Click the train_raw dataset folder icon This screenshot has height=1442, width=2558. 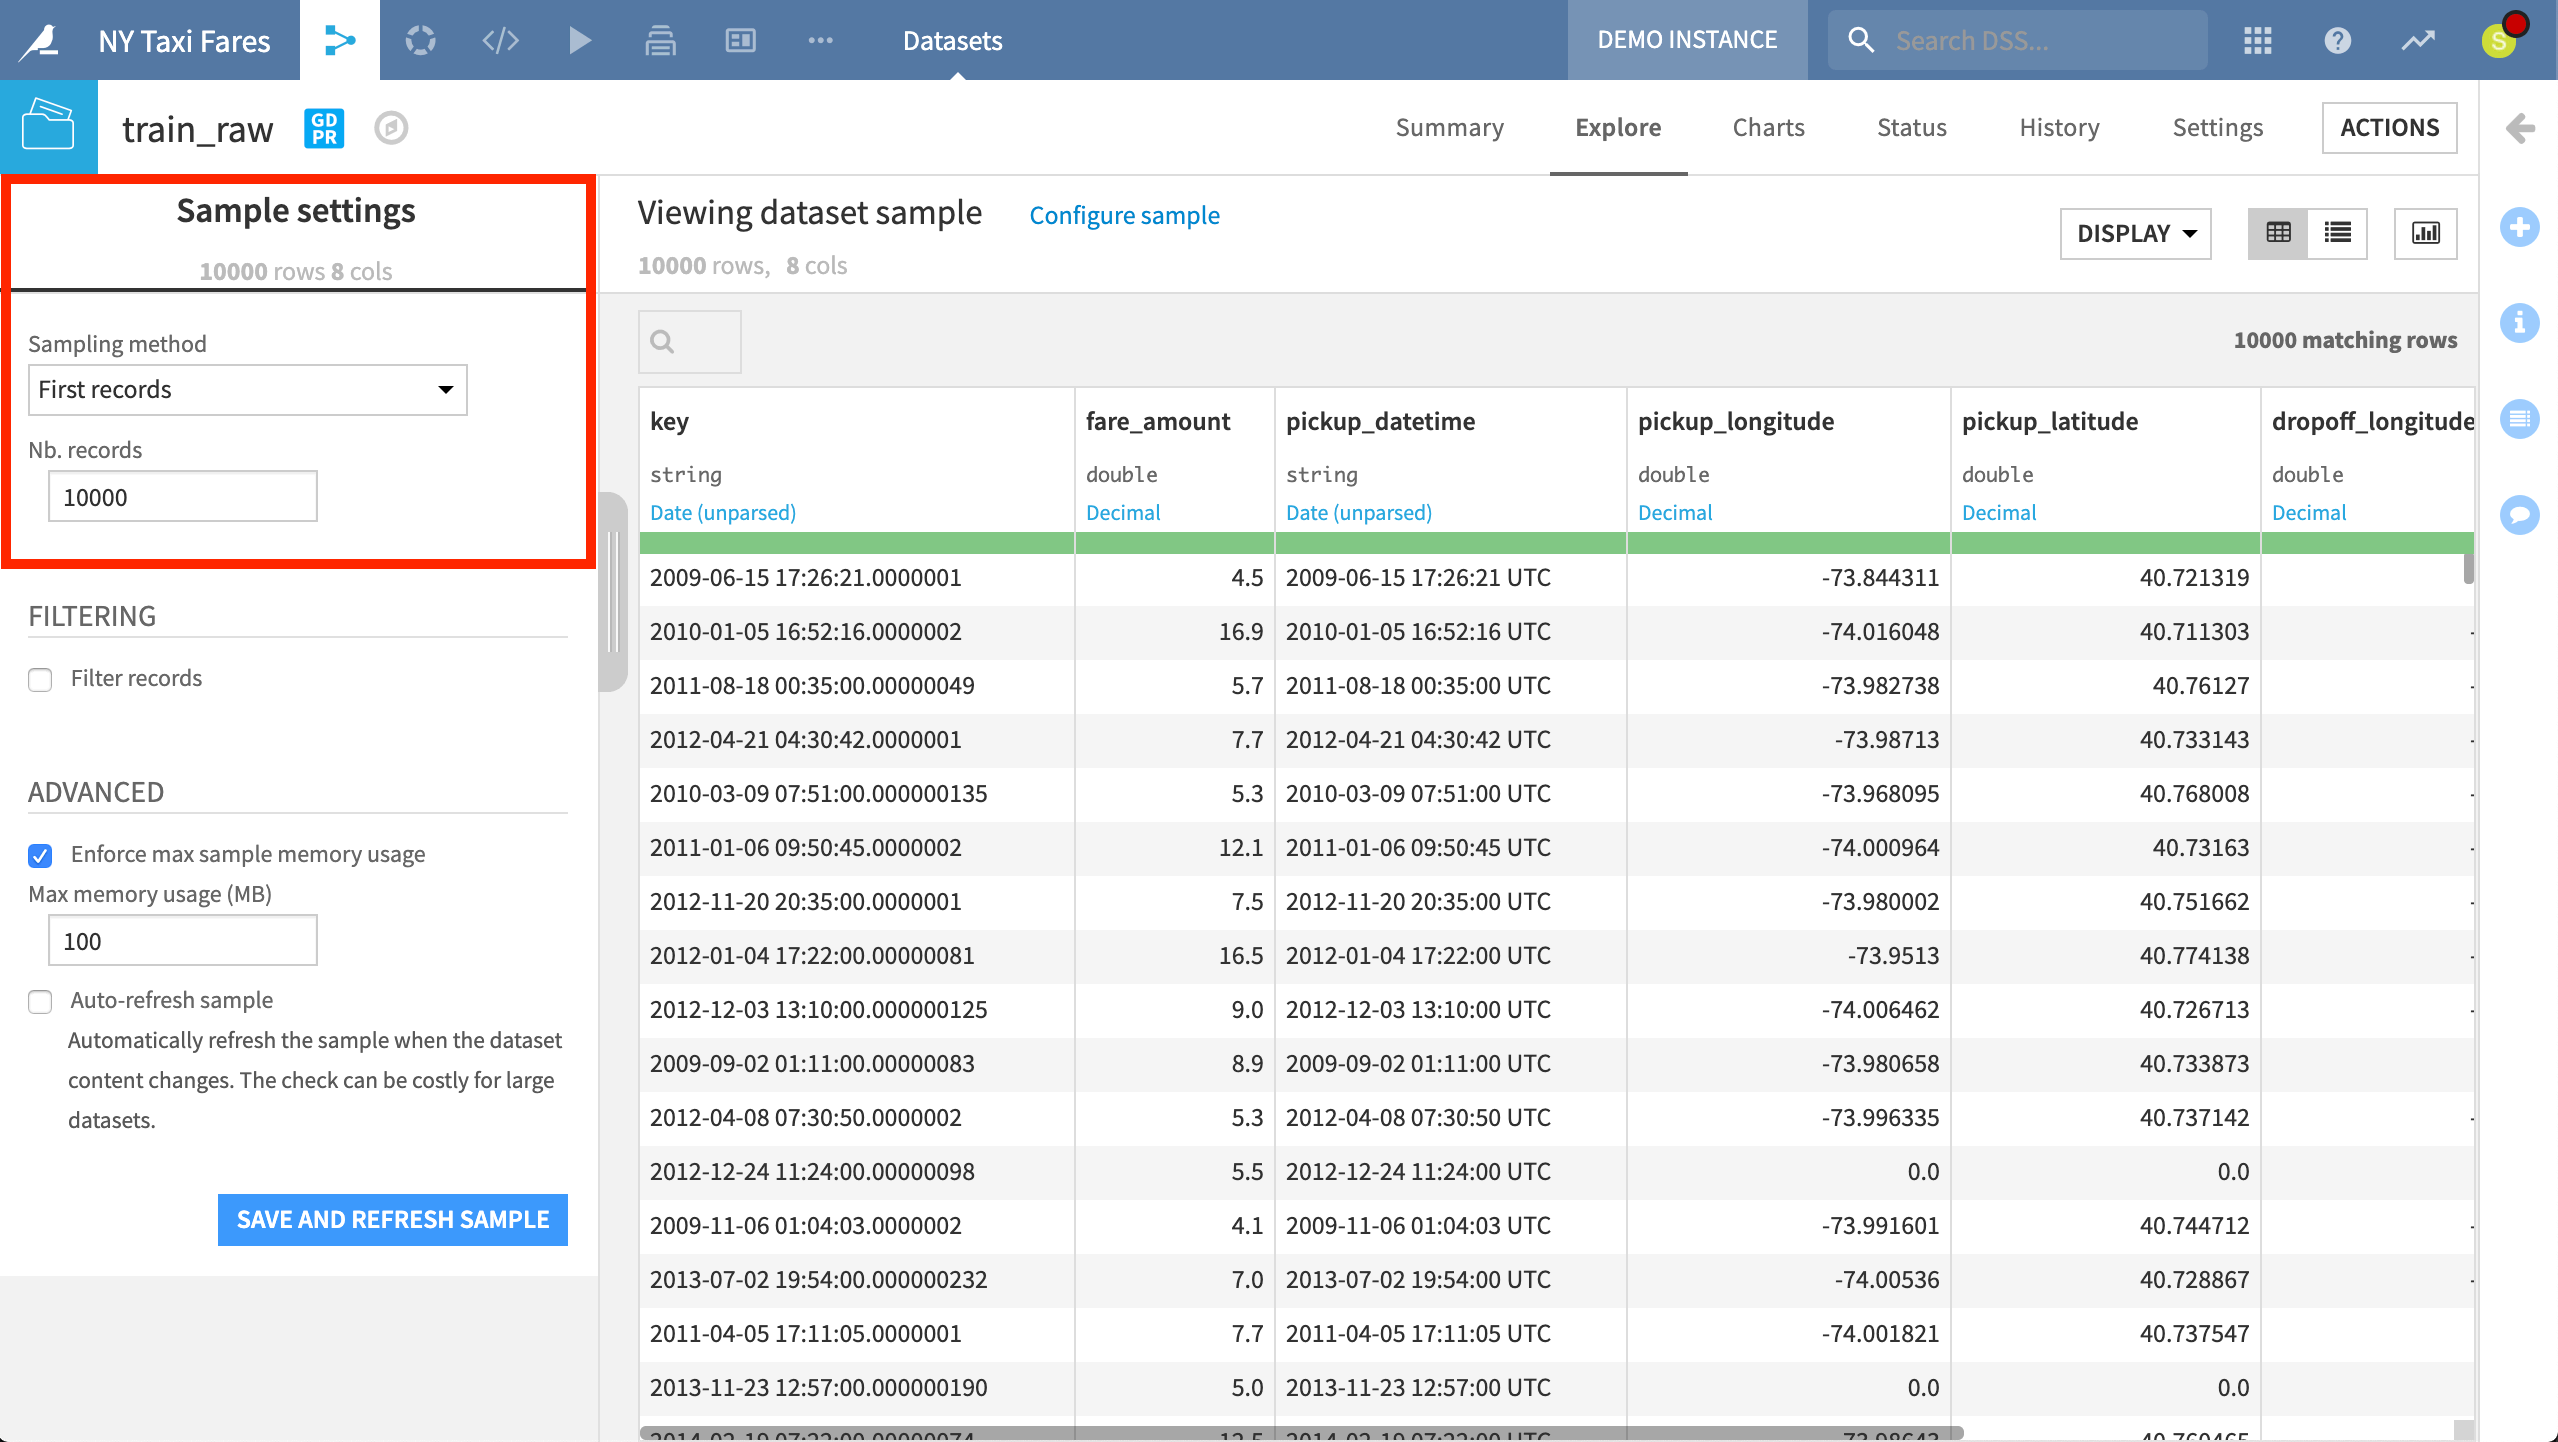click(48, 126)
